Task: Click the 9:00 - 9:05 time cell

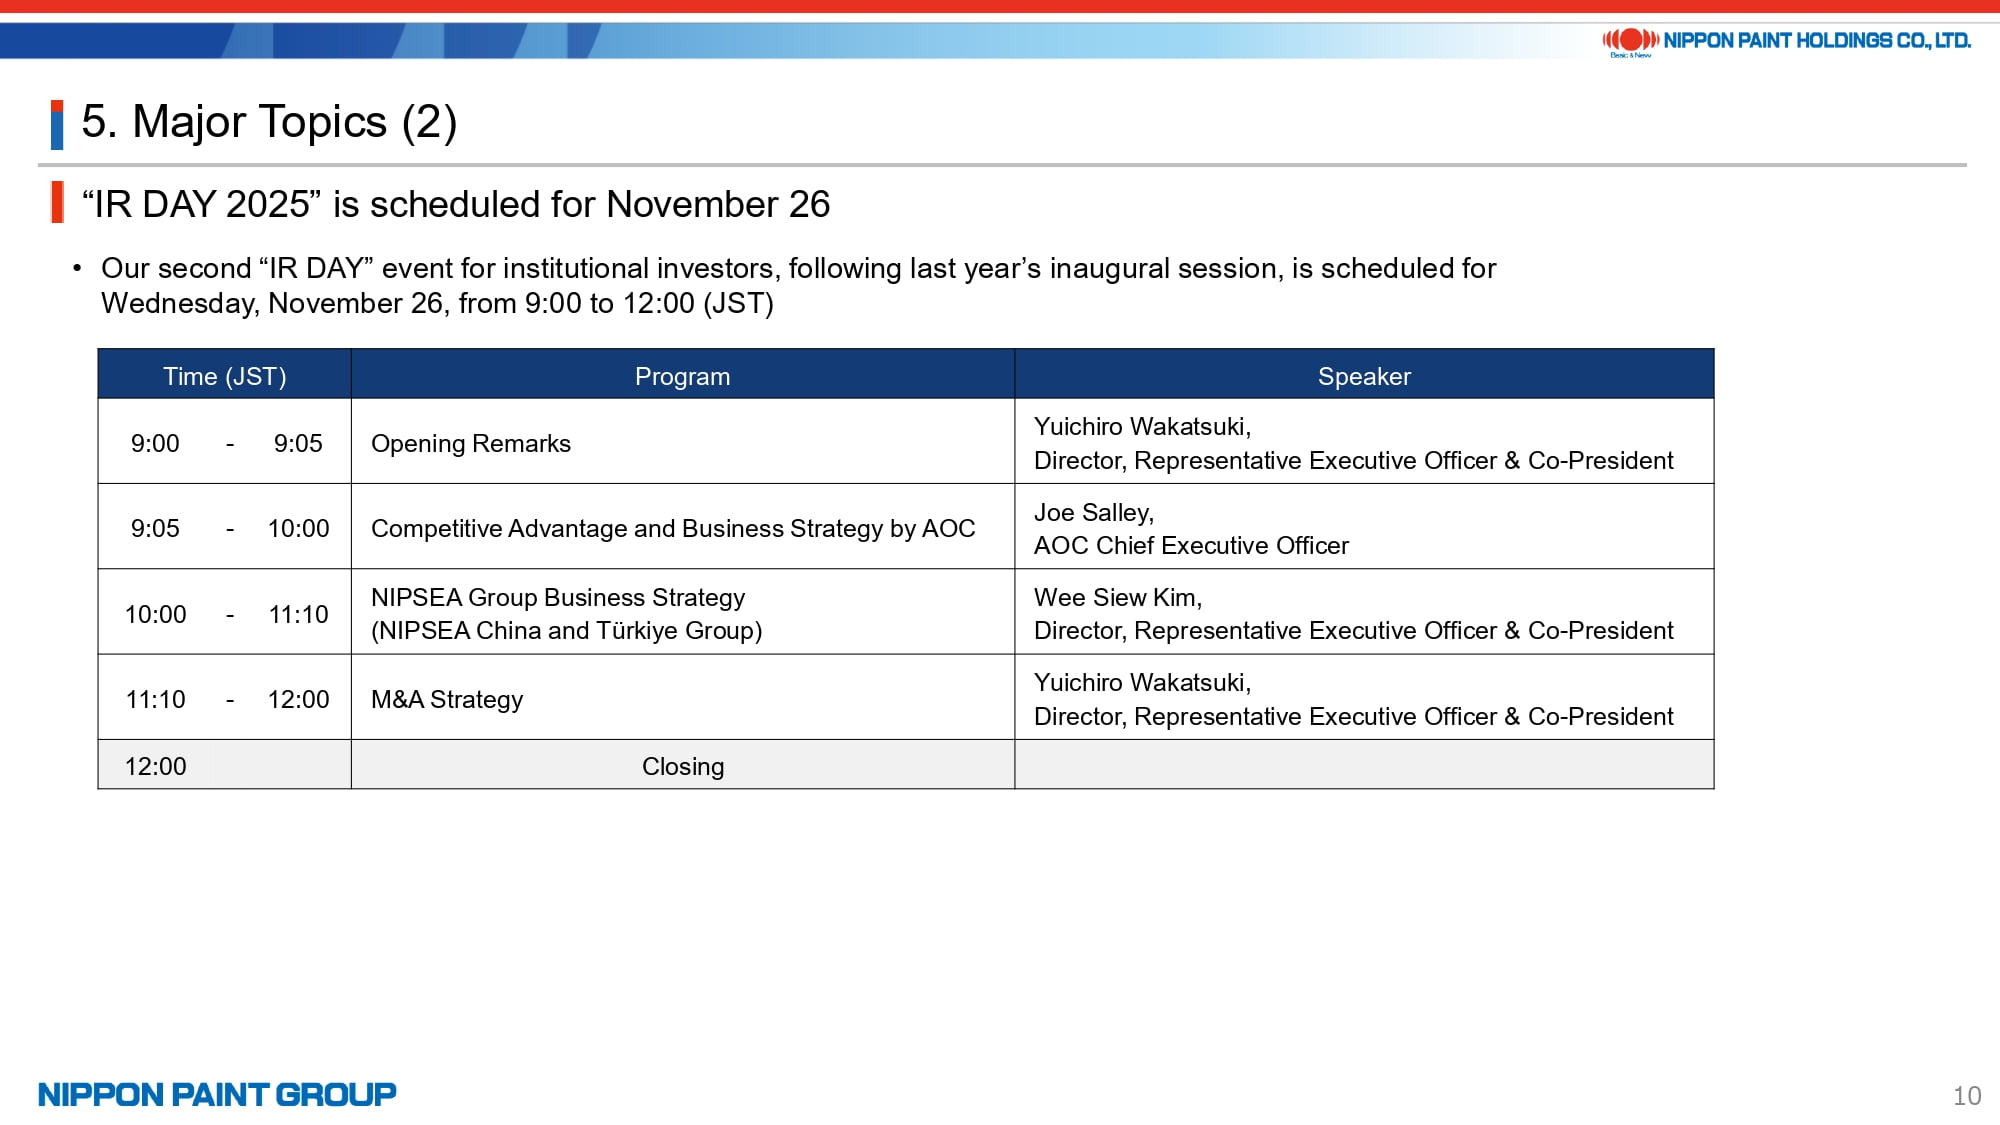Action: click(x=225, y=443)
